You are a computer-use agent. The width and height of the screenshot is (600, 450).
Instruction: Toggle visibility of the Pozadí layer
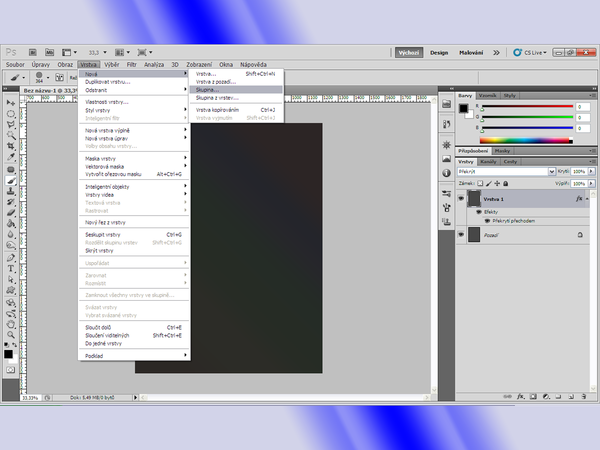[x=462, y=234]
